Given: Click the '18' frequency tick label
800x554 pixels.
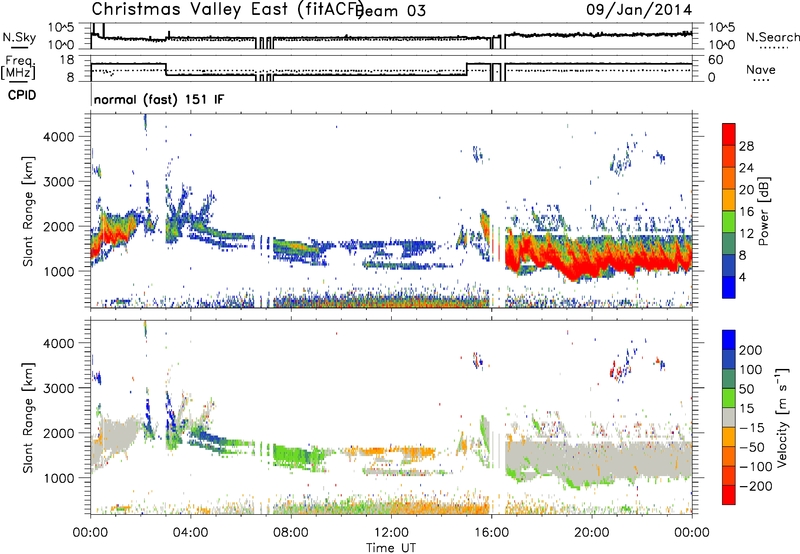Looking at the screenshot, I should click(67, 60).
